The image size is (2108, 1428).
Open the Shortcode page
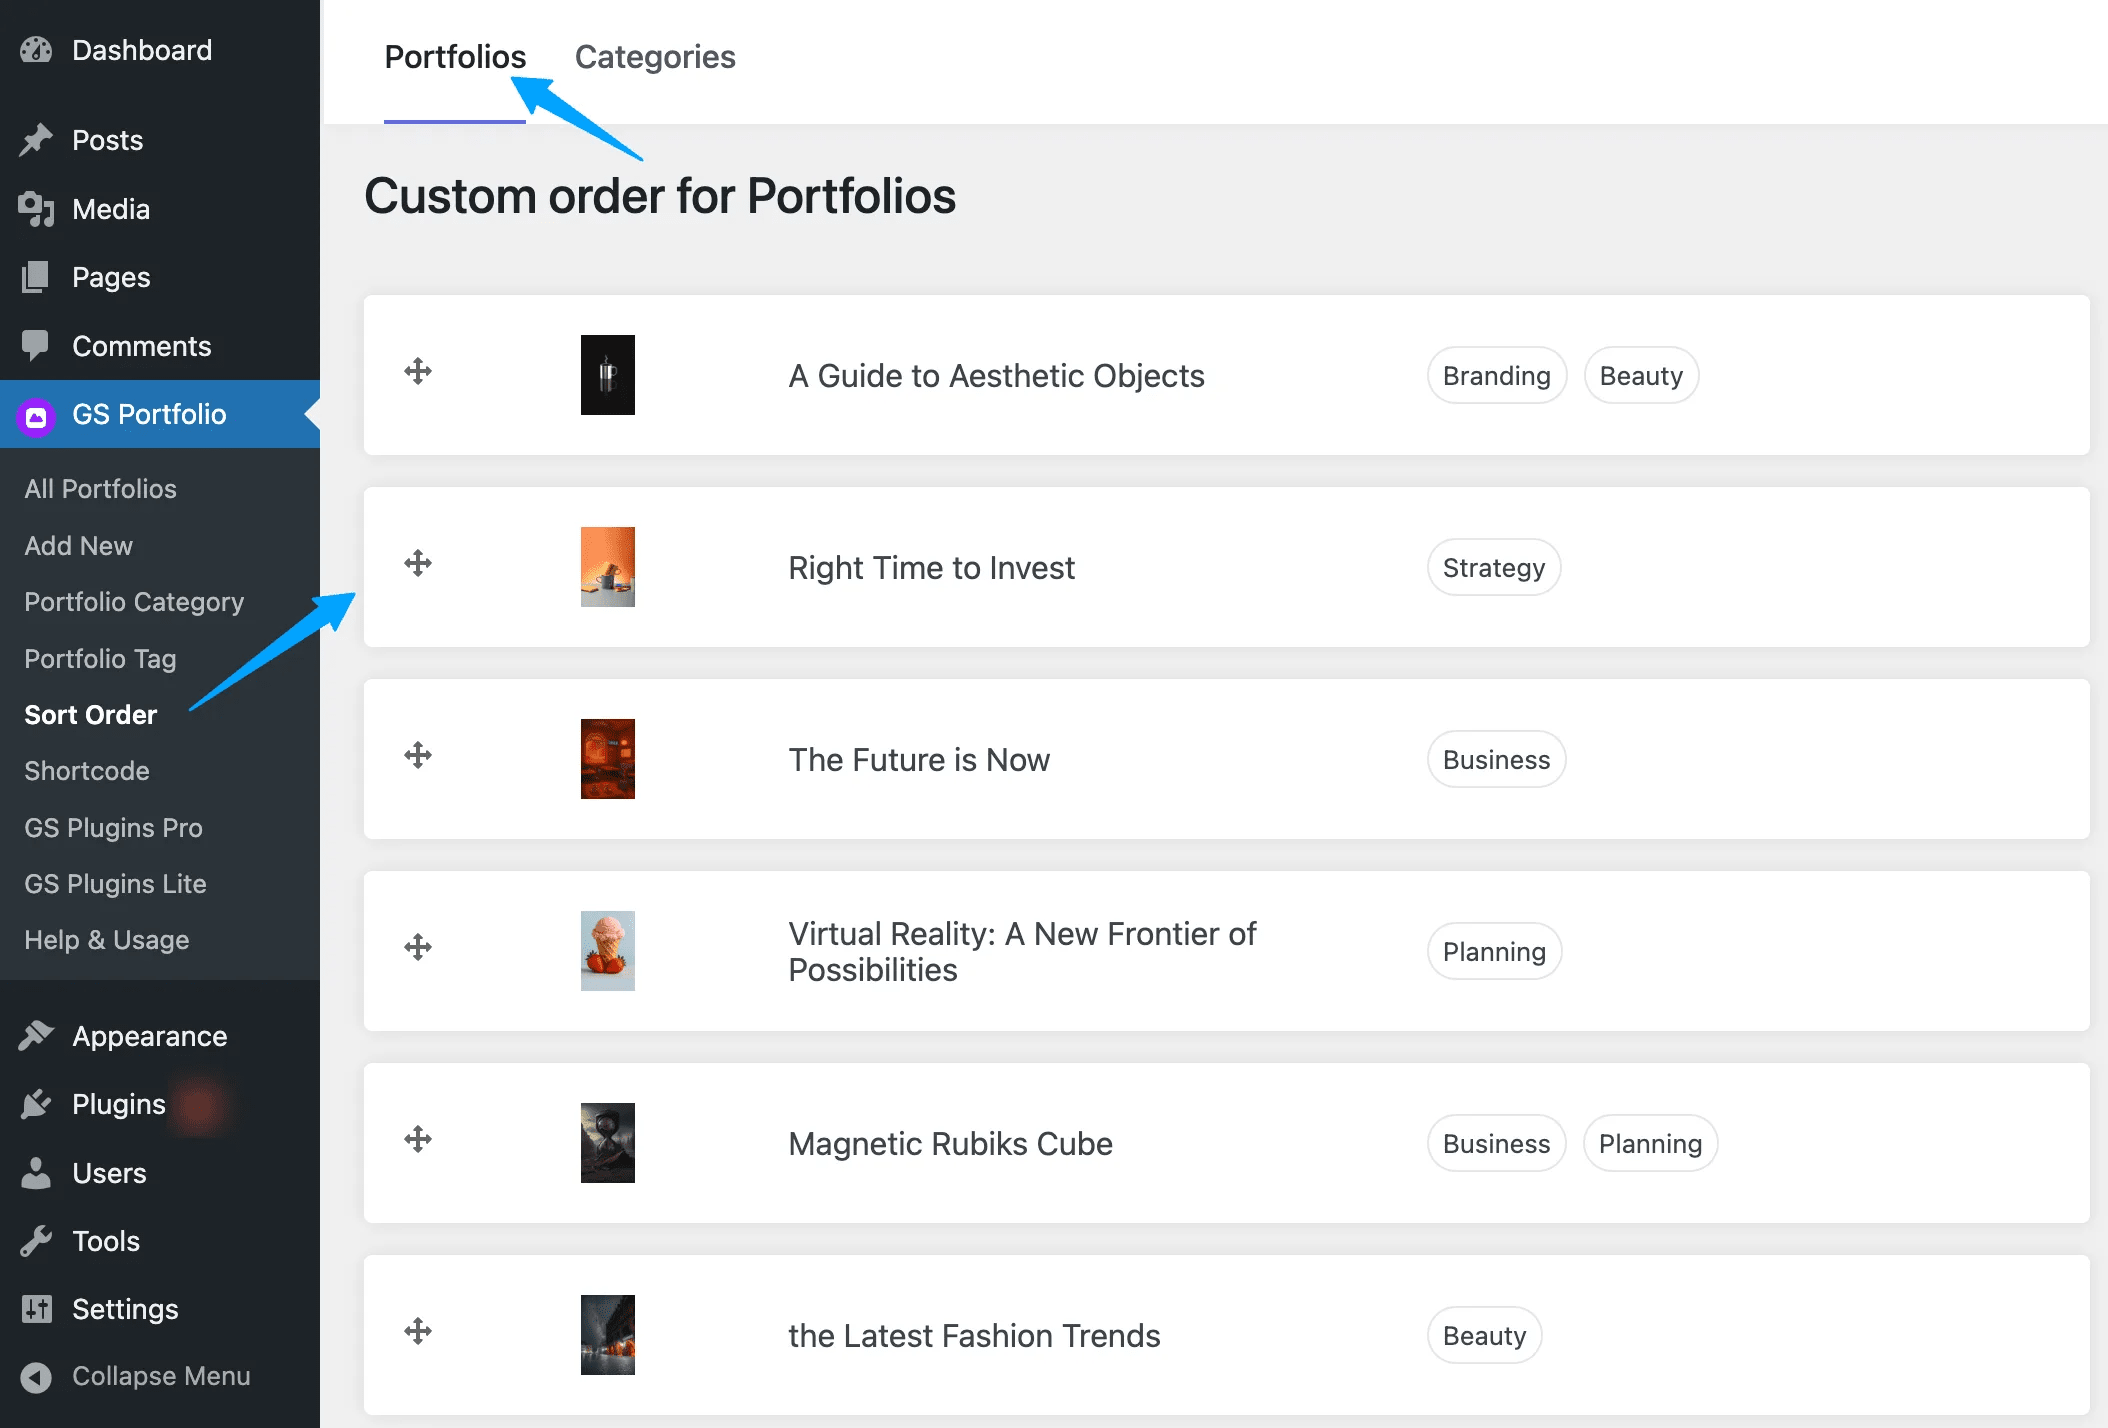click(x=85, y=771)
